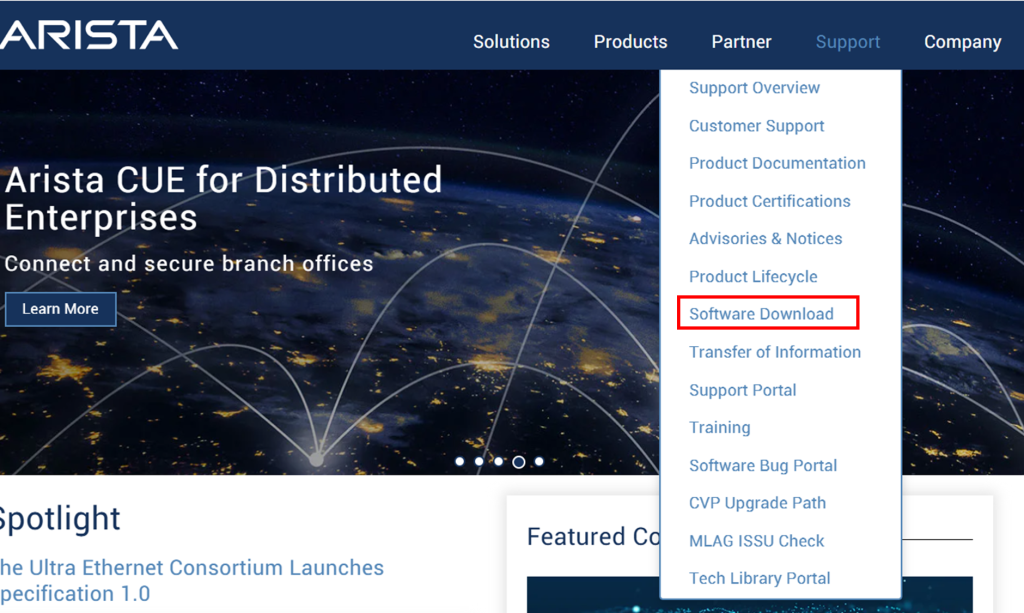The height and width of the screenshot is (613, 1024).
Task: Select the fourth (active) carousel dot
Action: click(x=519, y=462)
